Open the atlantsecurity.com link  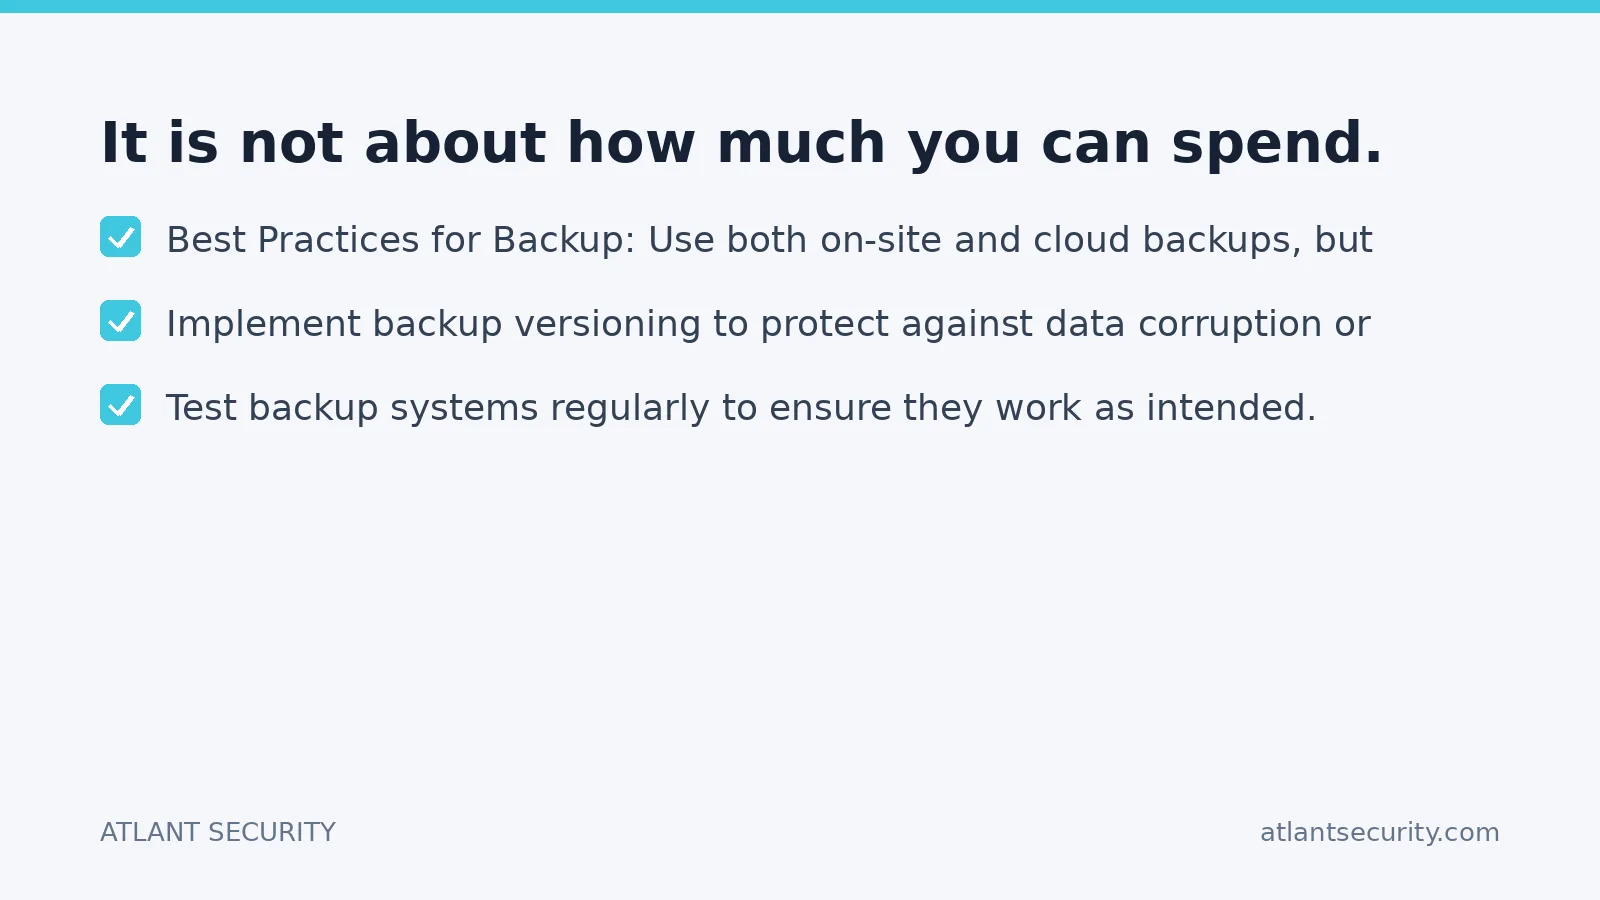coord(1379,832)
